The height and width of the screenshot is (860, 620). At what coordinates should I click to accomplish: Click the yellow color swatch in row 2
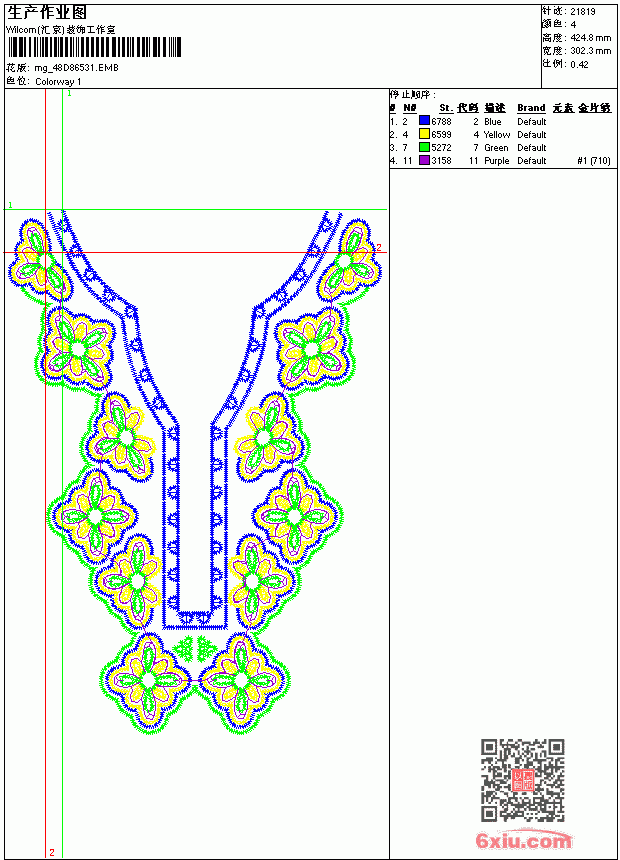click(424, 134)
